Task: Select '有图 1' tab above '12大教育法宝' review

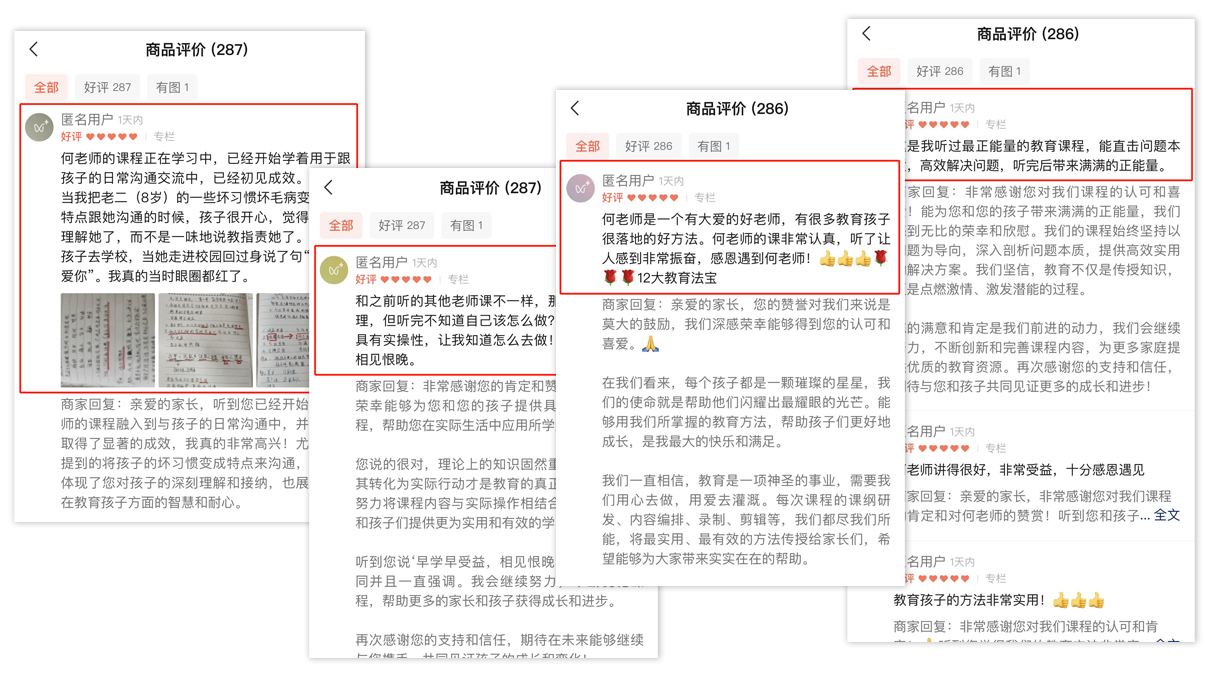Action: (x=713, y=146)
